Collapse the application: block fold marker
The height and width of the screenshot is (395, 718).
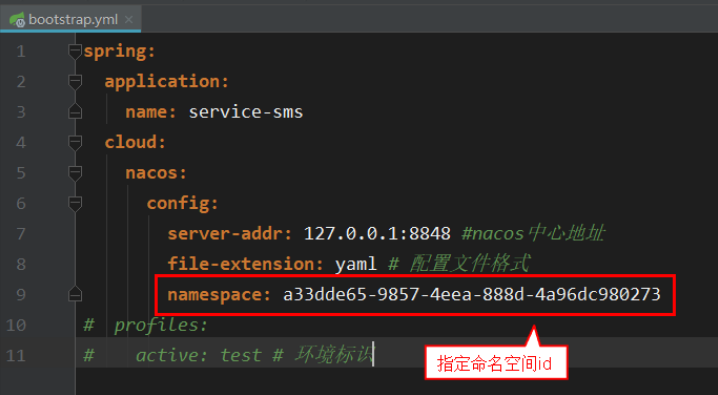[75, 81]
